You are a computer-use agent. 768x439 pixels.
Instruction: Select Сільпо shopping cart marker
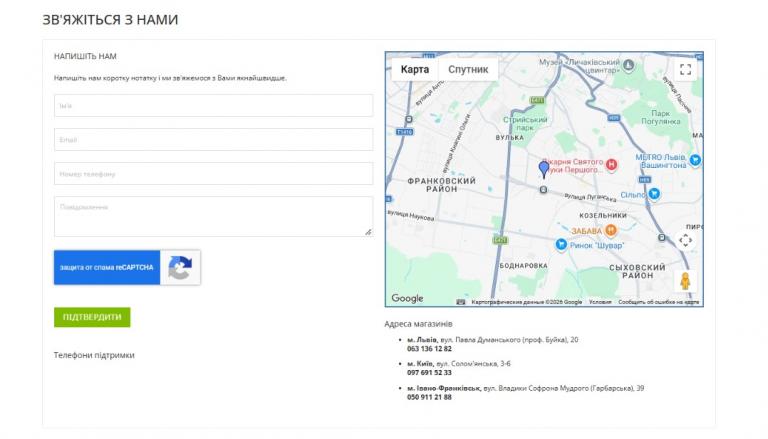[x=654, y=194]
